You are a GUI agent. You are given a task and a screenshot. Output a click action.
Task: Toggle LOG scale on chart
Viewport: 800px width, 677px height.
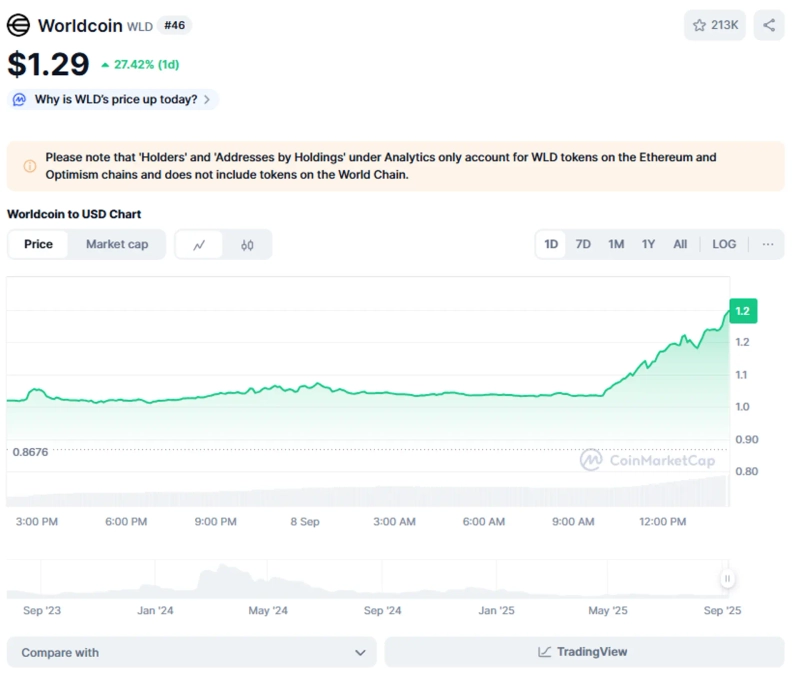click(x=724, y=244)
